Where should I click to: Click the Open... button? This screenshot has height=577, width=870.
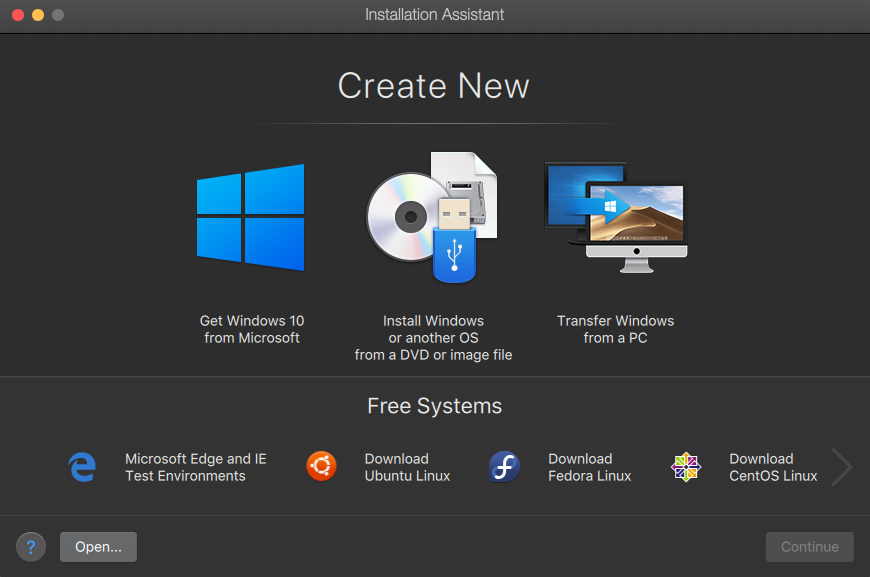(x=98, y=547)
